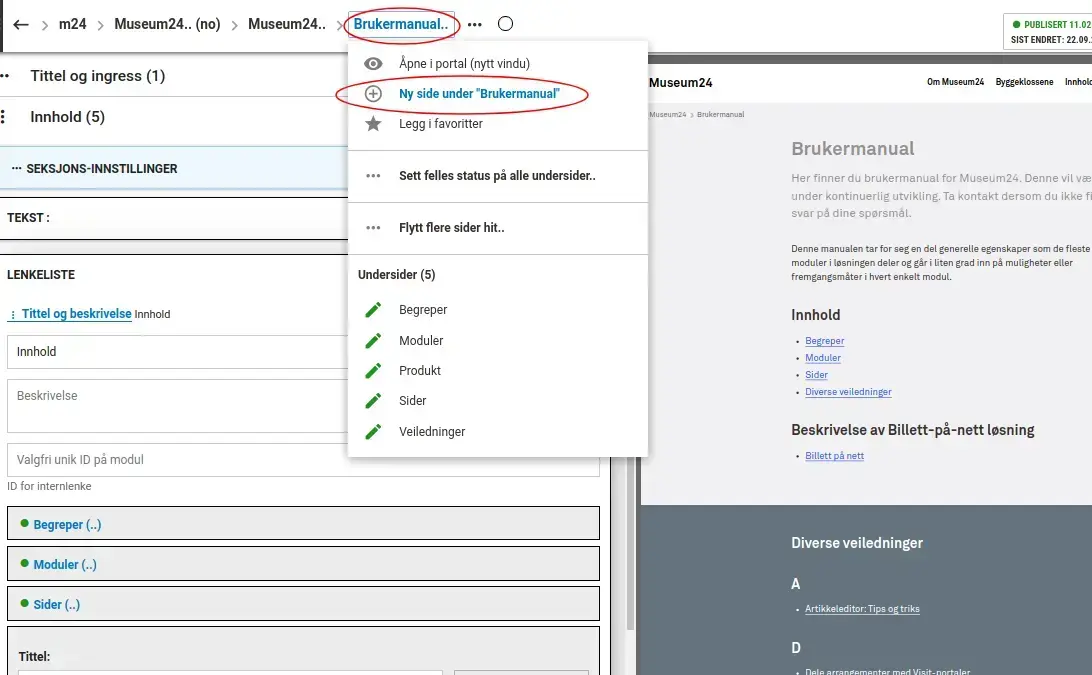The height and width of the screenshot is (675, 1092).
Task: Navigate to m24 breadcrumb
Action: pos(72,24)
